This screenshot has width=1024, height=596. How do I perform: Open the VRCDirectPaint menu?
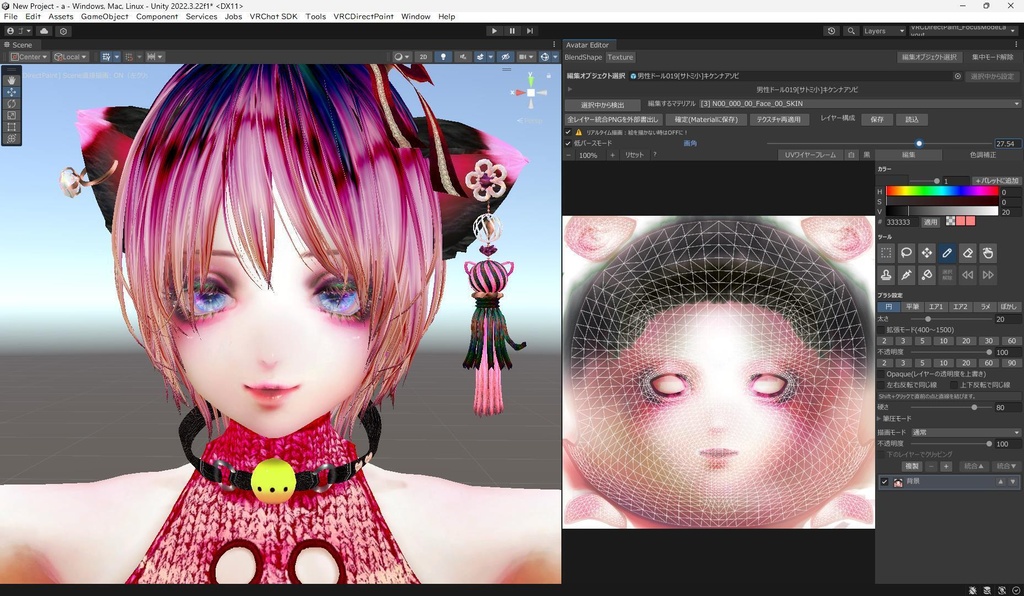point(363,16)
